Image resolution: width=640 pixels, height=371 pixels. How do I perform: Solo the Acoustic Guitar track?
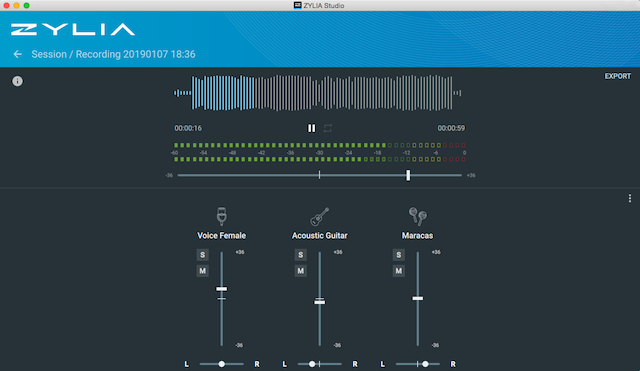[301, 255]
